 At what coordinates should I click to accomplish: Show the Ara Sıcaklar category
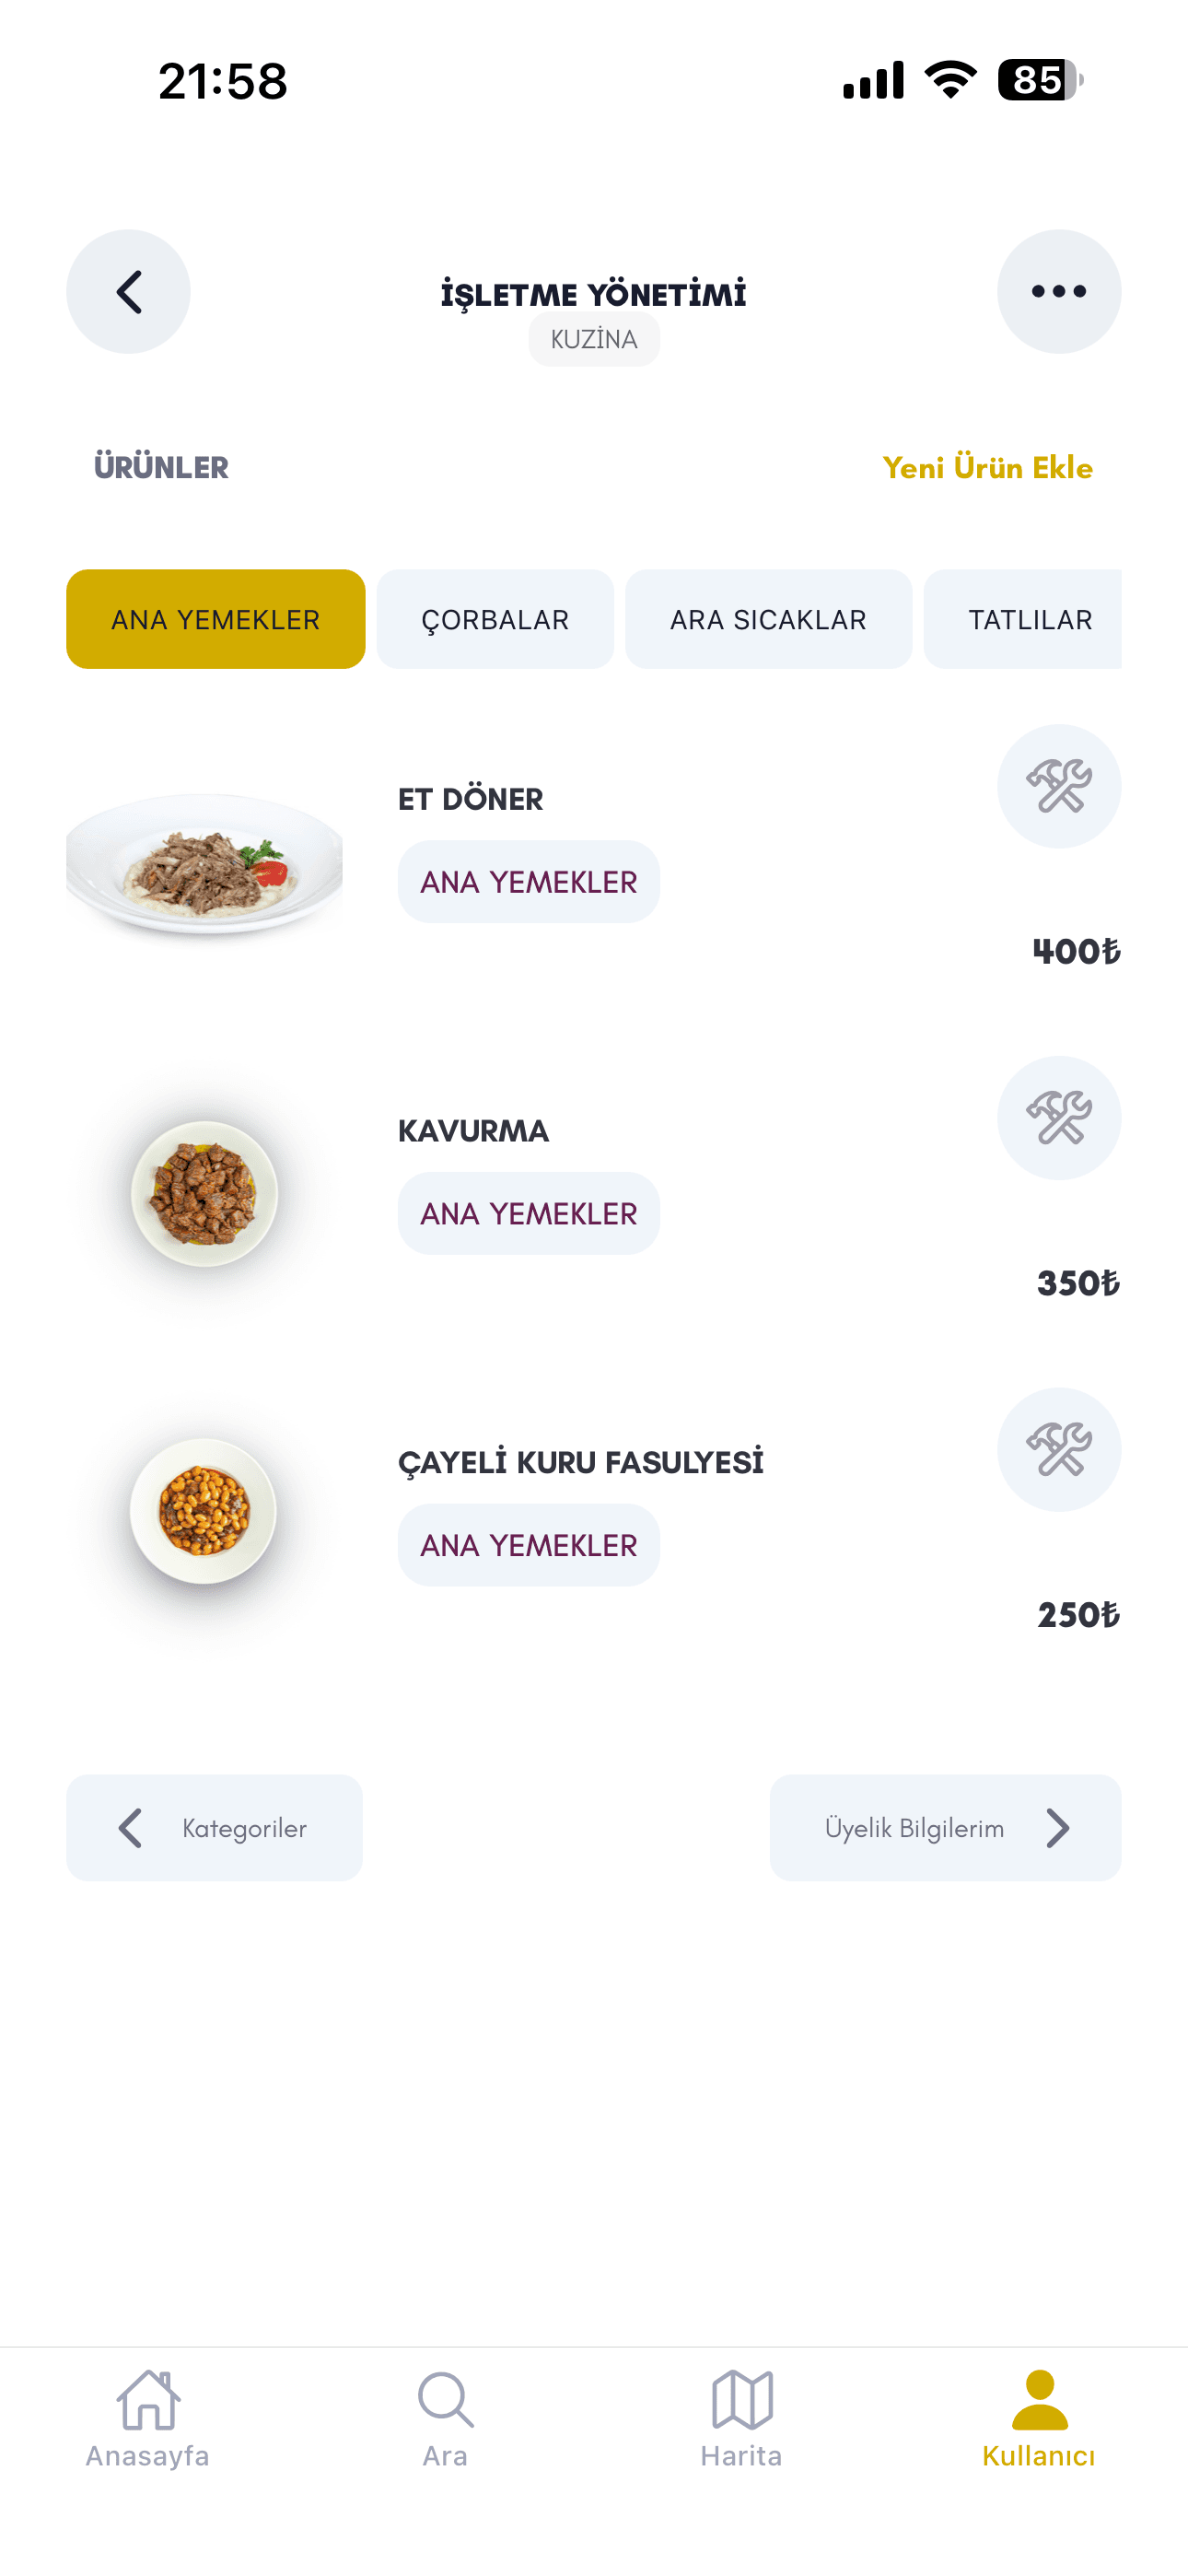tap(768, 619)
